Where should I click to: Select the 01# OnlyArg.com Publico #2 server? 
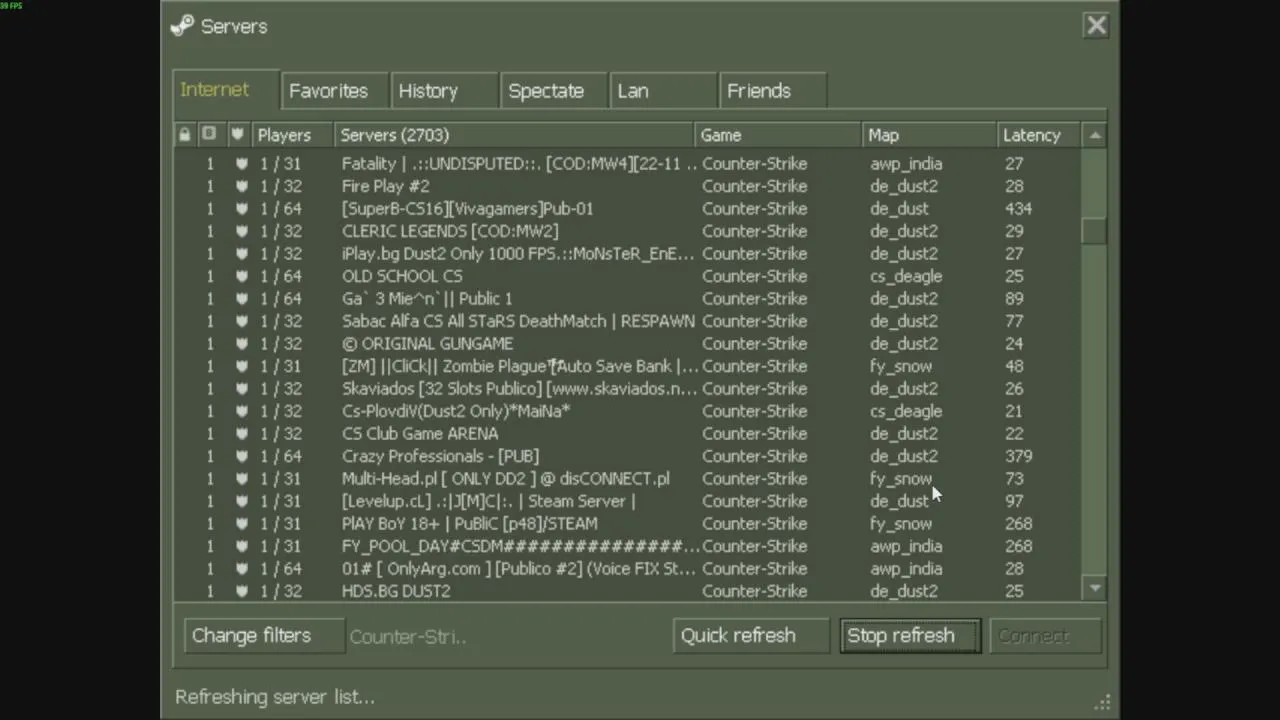click(628, 569)
